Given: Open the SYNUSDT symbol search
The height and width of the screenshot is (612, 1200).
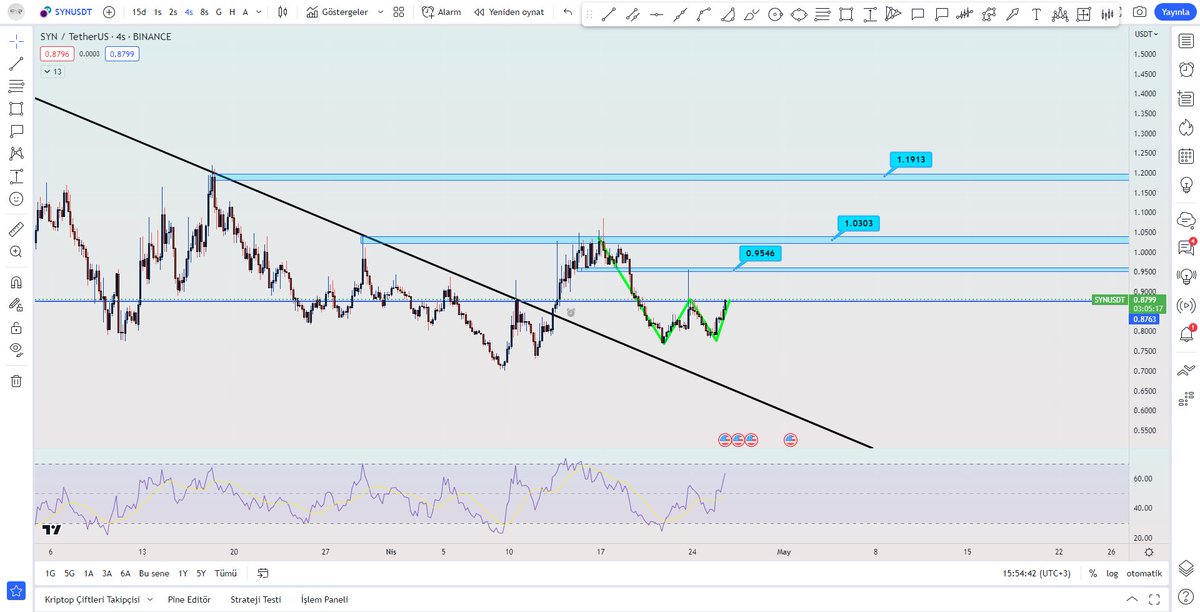Looking at the screenshot, I should click(x=66, y=12).
